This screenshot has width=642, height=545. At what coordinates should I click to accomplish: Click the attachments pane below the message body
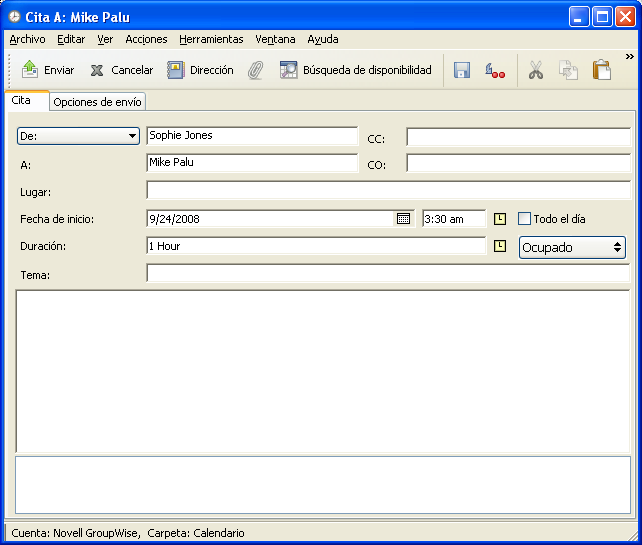323,485
